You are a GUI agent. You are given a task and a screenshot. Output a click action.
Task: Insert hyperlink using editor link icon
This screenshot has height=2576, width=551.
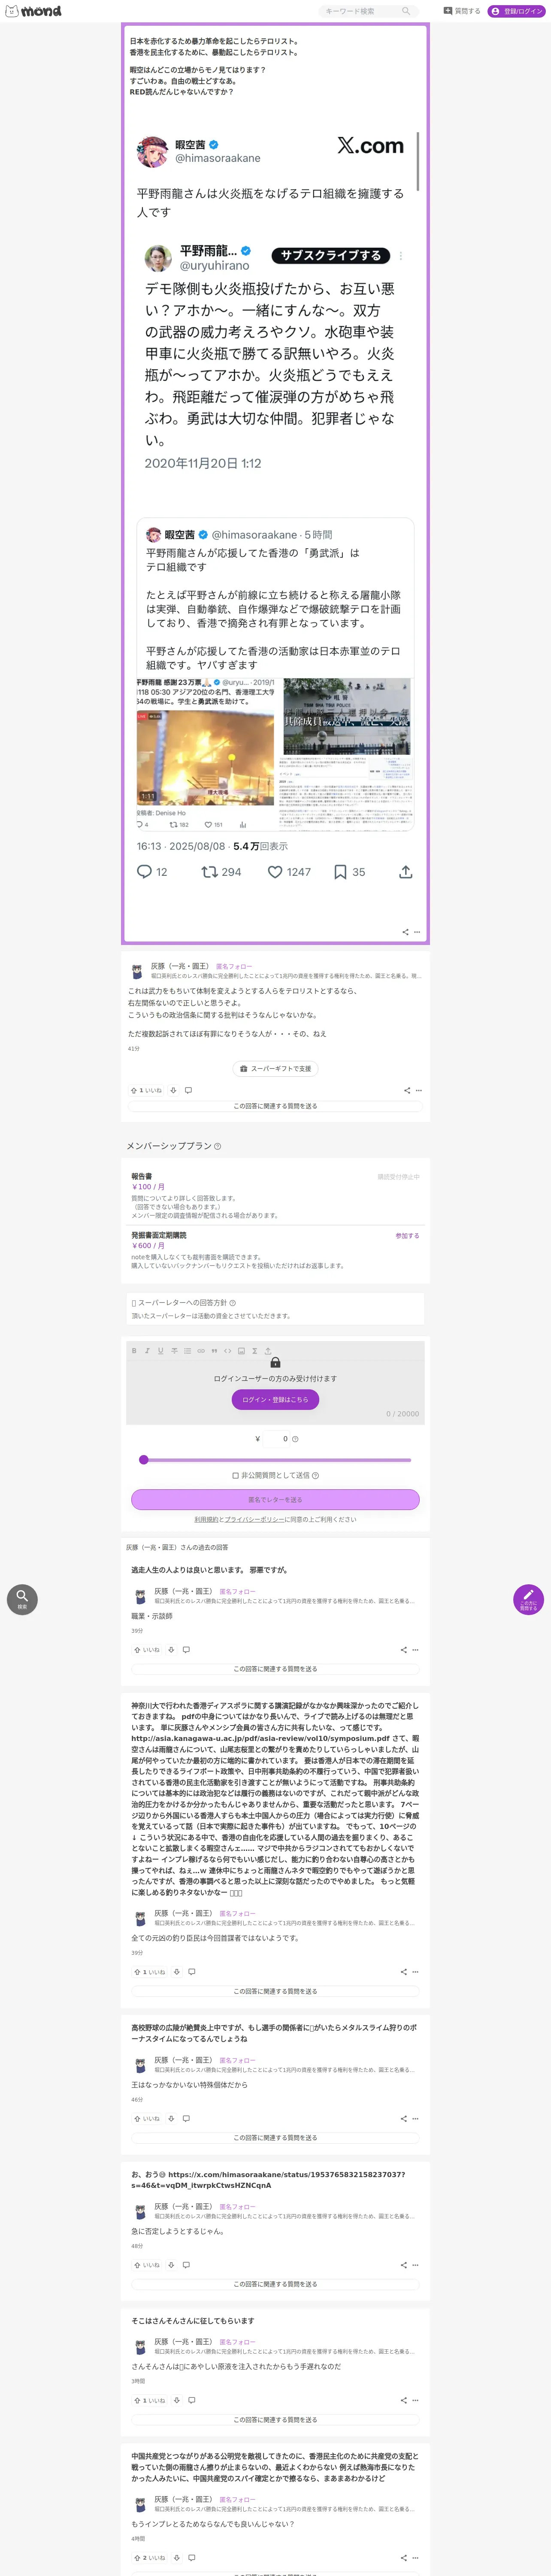point(201,1351)
